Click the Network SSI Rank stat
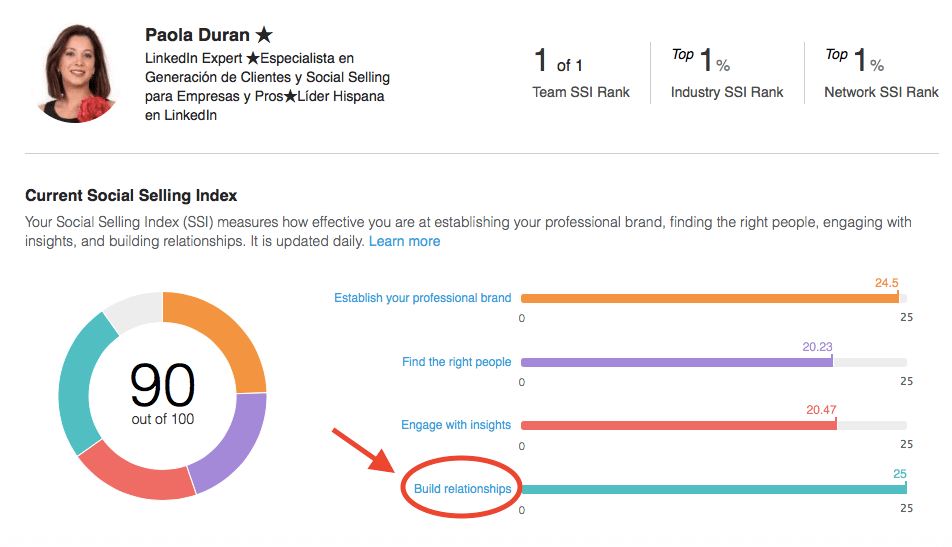The height and width of the screenshot is (547, 952). pos(881,73)
